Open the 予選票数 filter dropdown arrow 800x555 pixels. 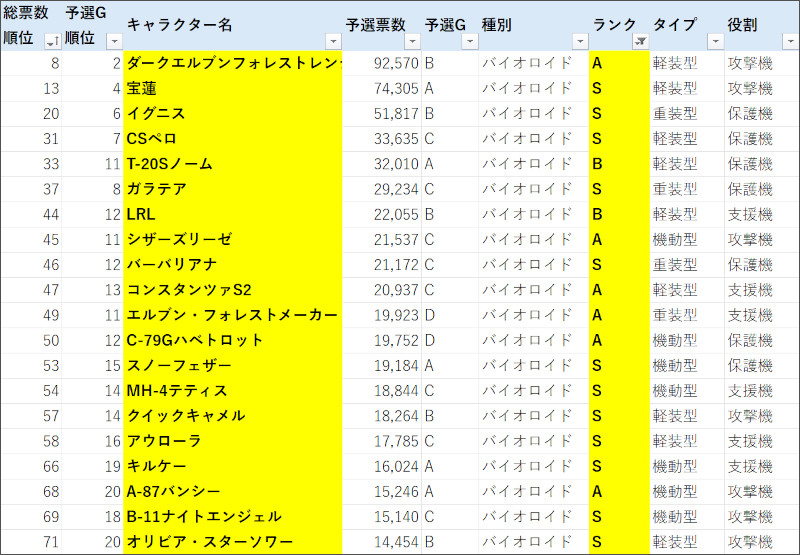pos(412,40)
